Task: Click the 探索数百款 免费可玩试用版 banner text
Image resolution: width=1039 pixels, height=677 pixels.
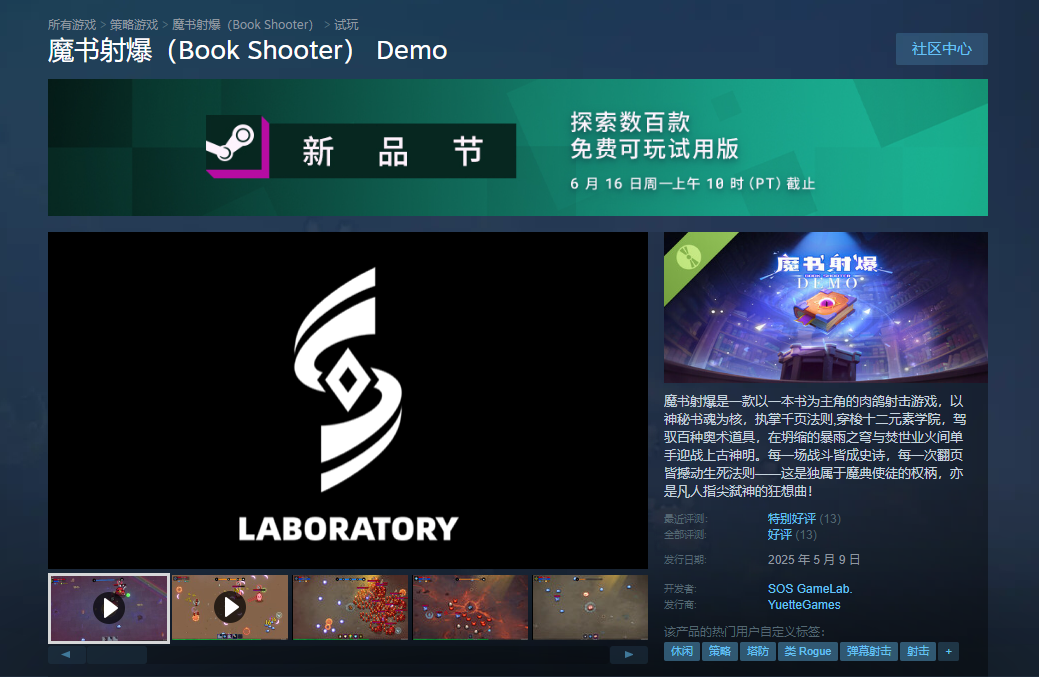Action: [x=655, y=136]
